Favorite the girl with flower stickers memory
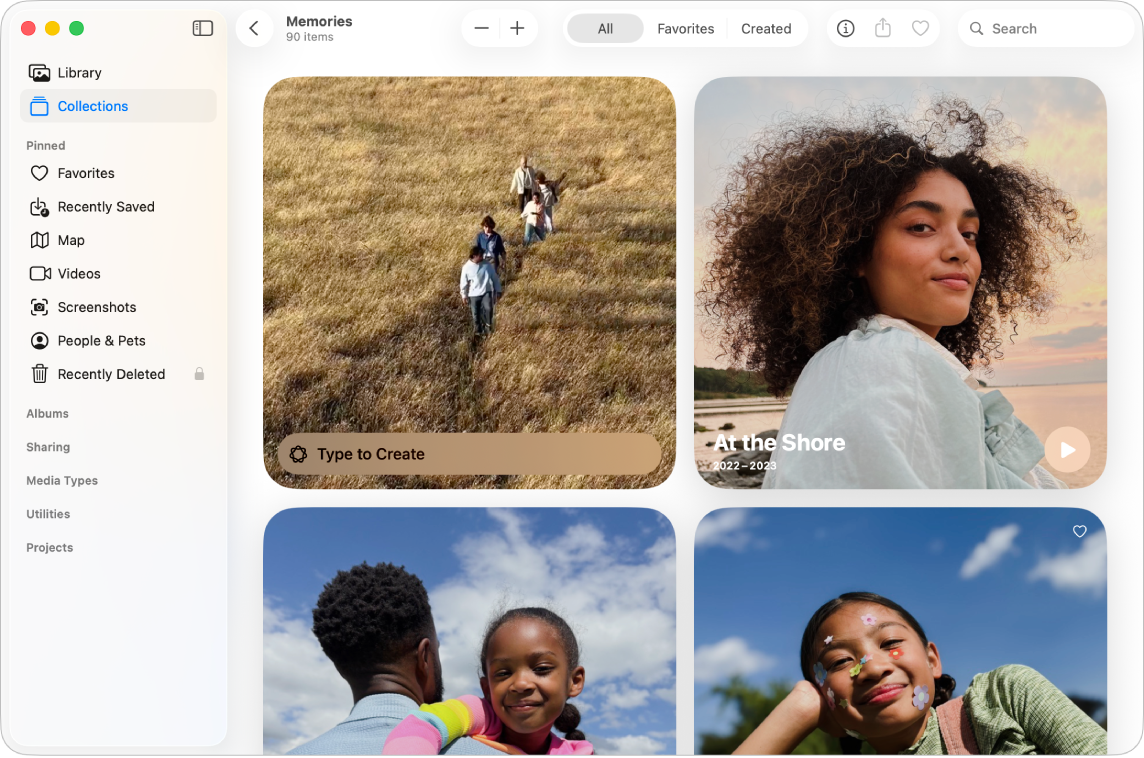The image size is (1144, 758). coord(1079,531)
